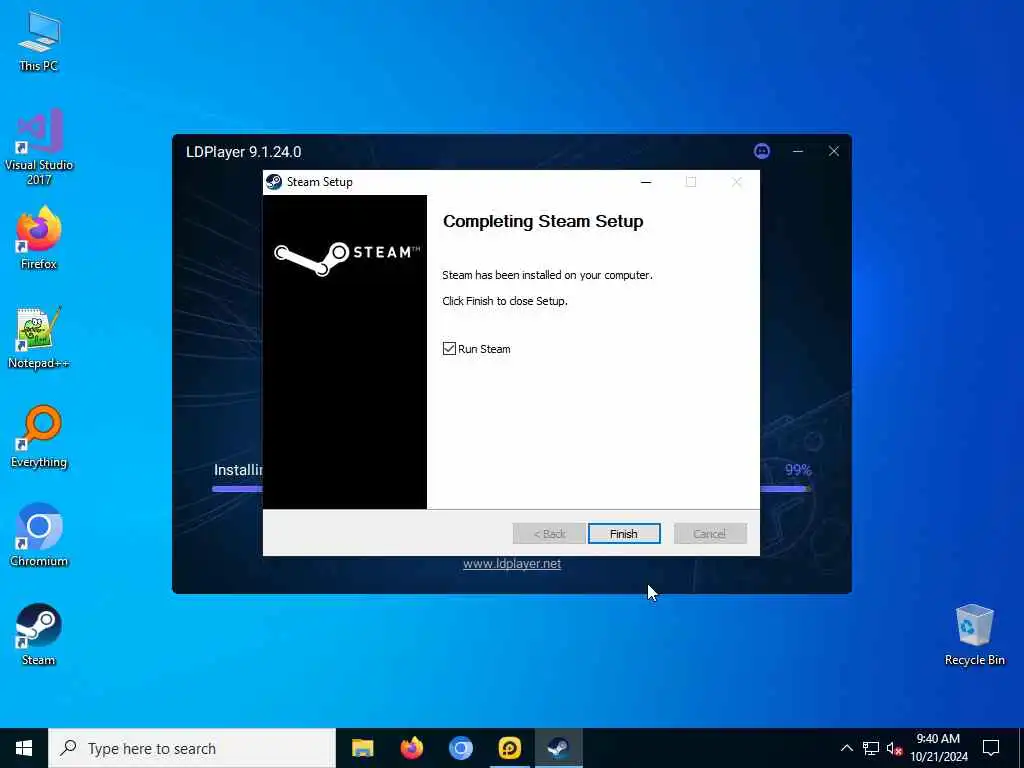The width and height of the screenshot is (1024, 768).
Task: Click the LDPlayer installation progress bar
Action: point(511,488)
